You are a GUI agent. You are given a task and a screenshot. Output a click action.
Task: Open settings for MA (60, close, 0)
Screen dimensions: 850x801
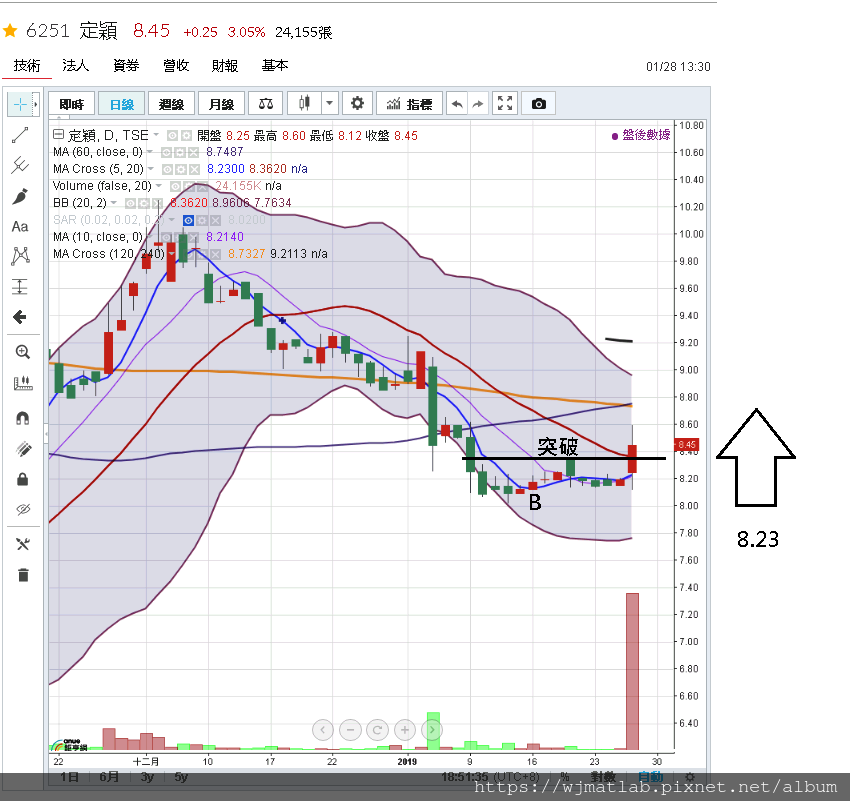pyautogui.click(x=180, y=152)
